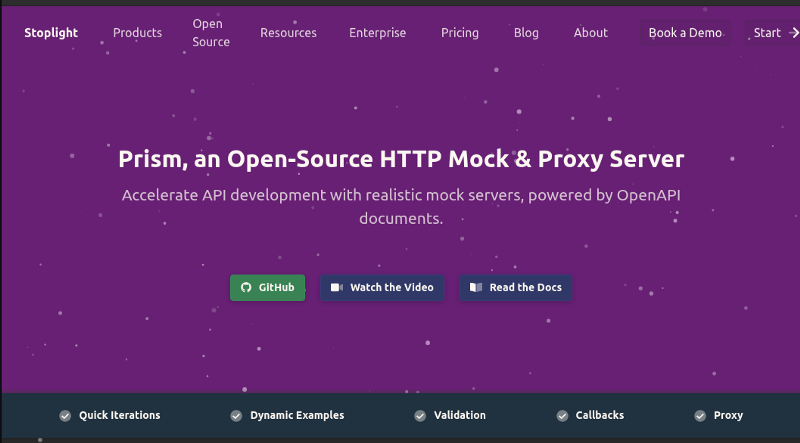Select Enterprise in the navigation bar

pos(377,33)
